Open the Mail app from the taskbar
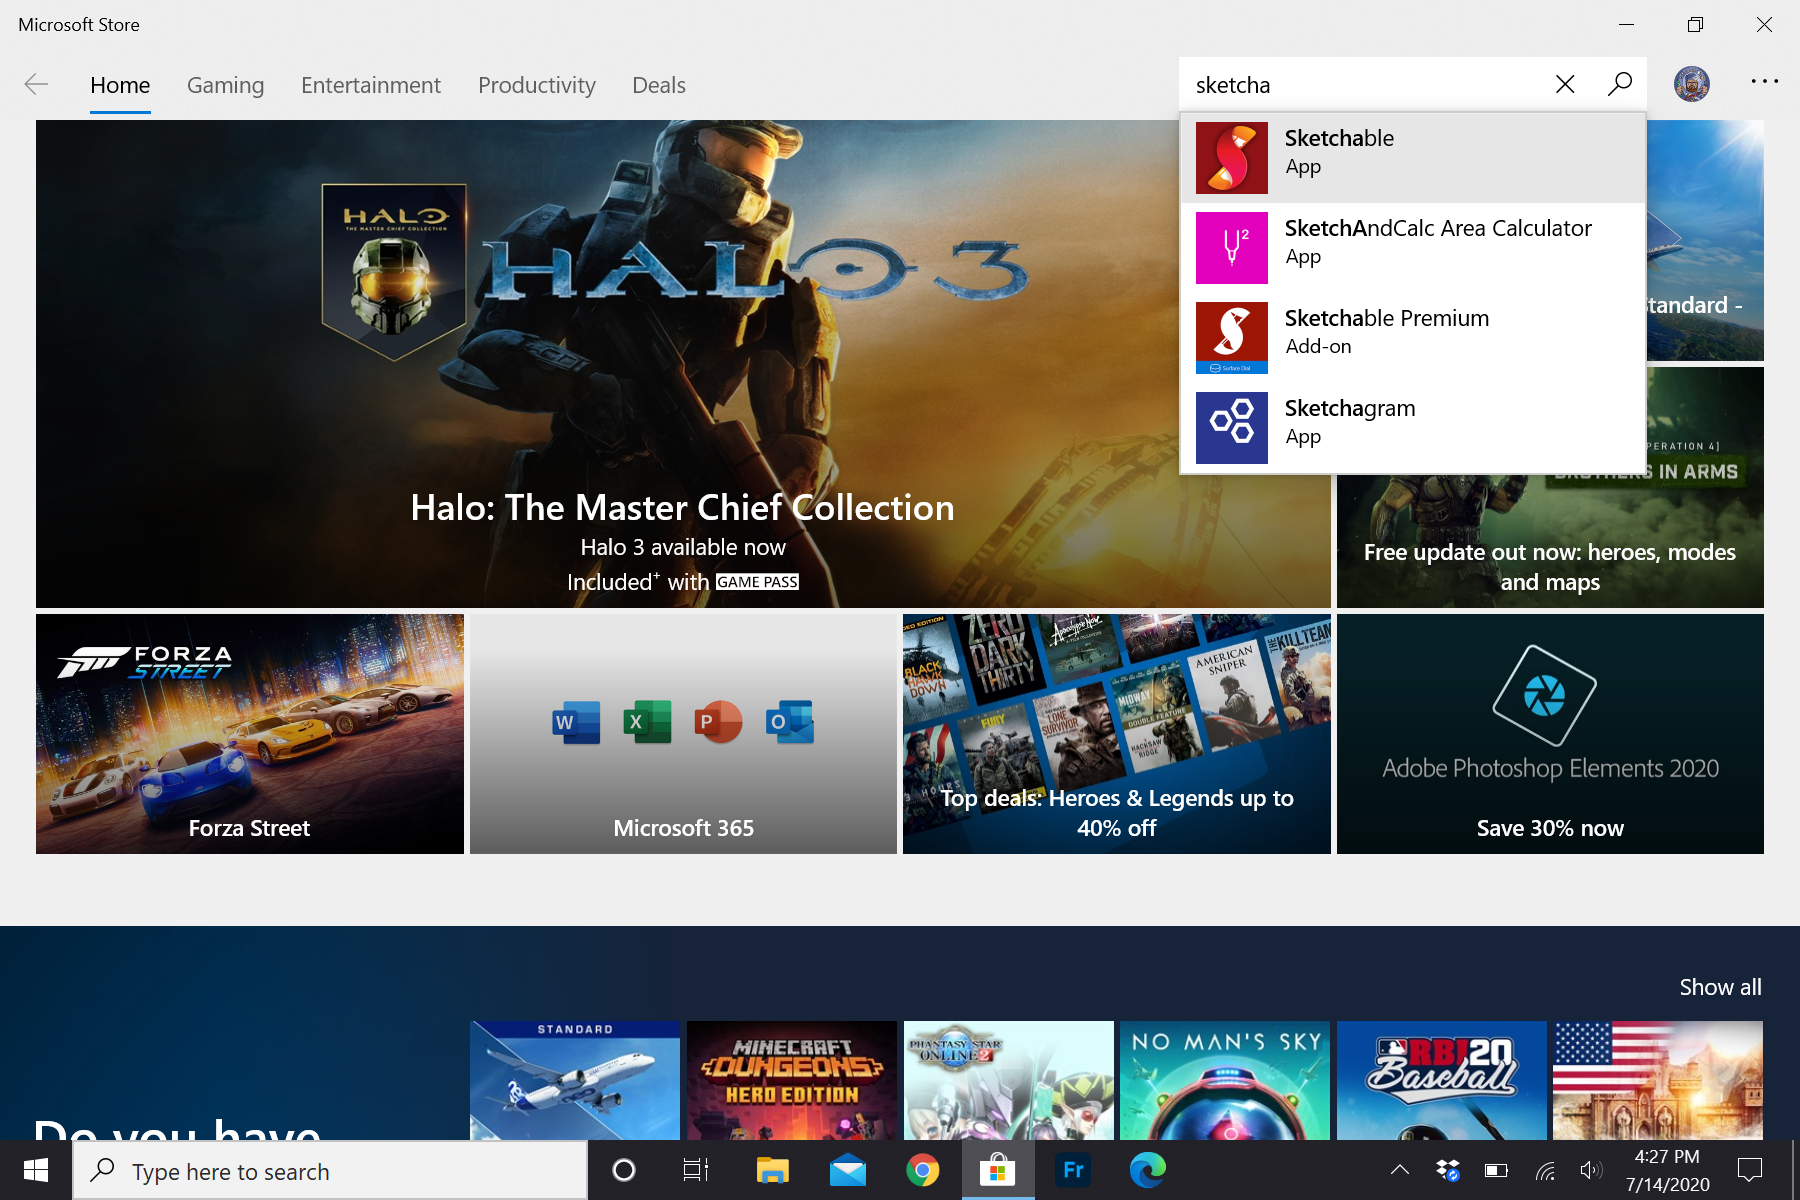The height and width of the screenshot is (1200, 1800). pos(848,1170)
